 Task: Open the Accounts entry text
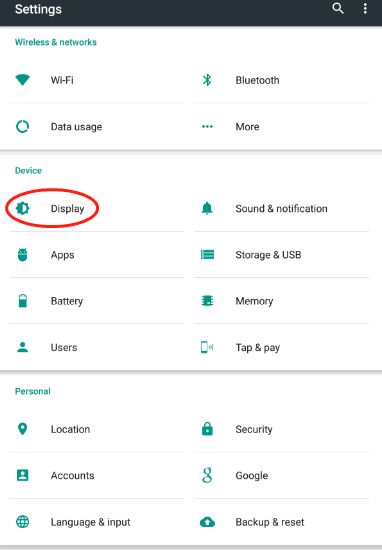coord(72,475)
